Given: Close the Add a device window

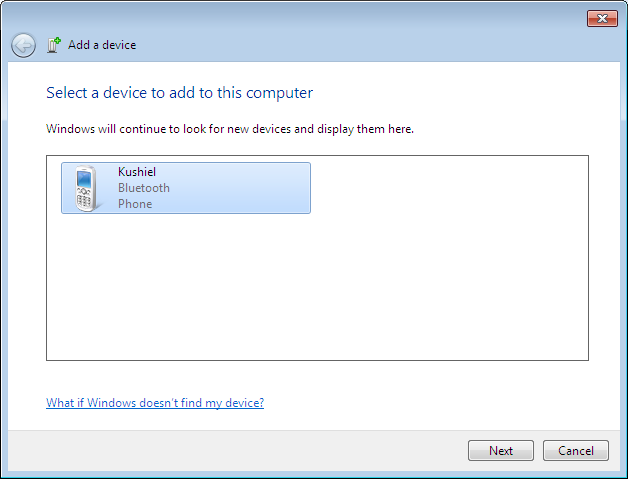Looking at the screenshot, I should pyautogui.click(x=601, y=18).
